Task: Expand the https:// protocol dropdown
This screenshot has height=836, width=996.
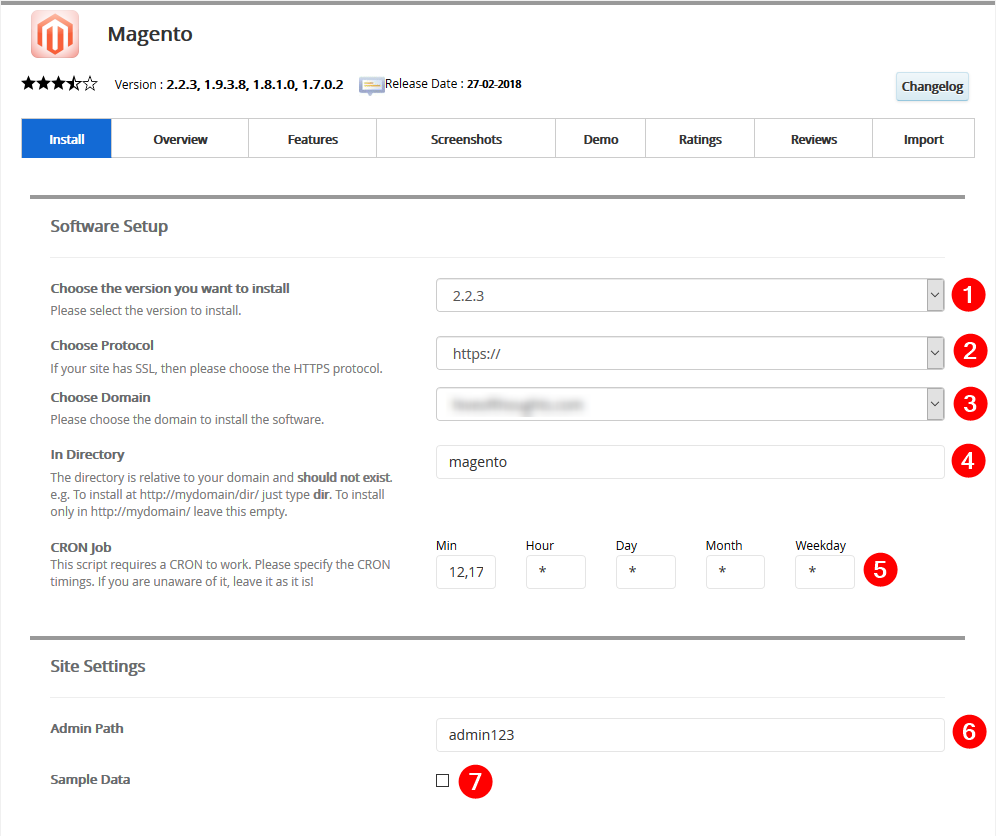Action: coord(690,353)
